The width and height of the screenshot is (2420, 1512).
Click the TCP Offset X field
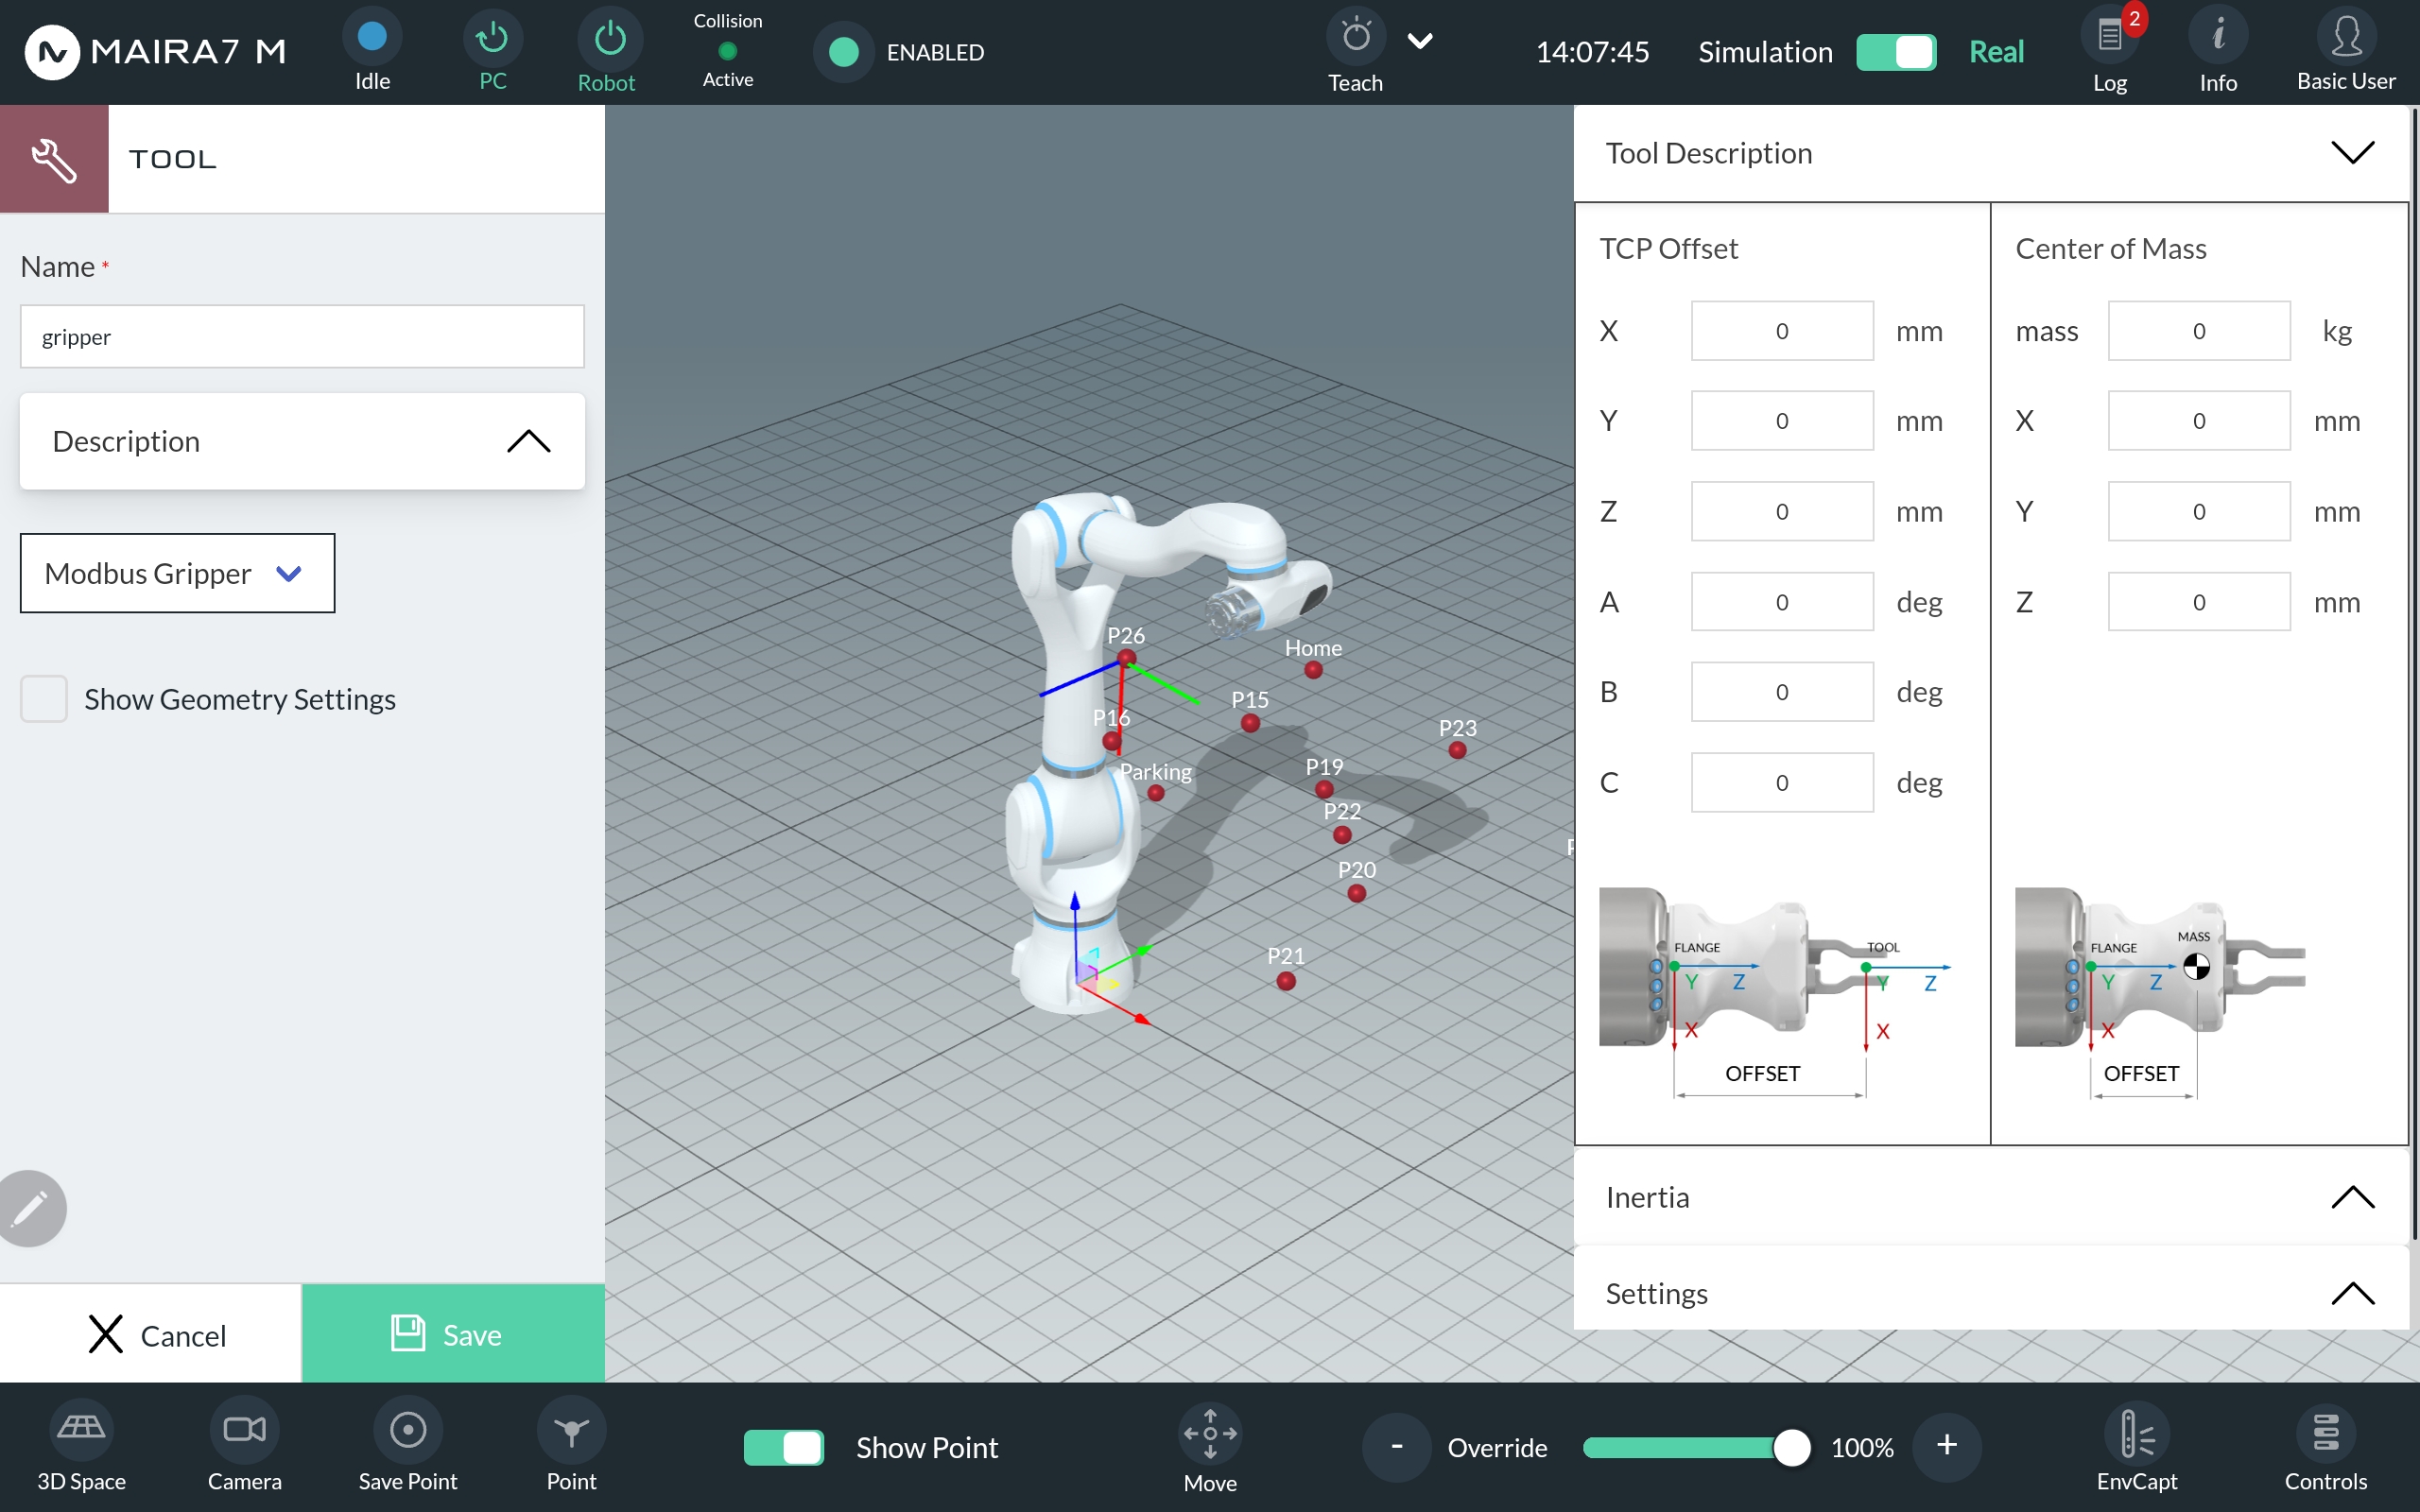(1782, 331)
